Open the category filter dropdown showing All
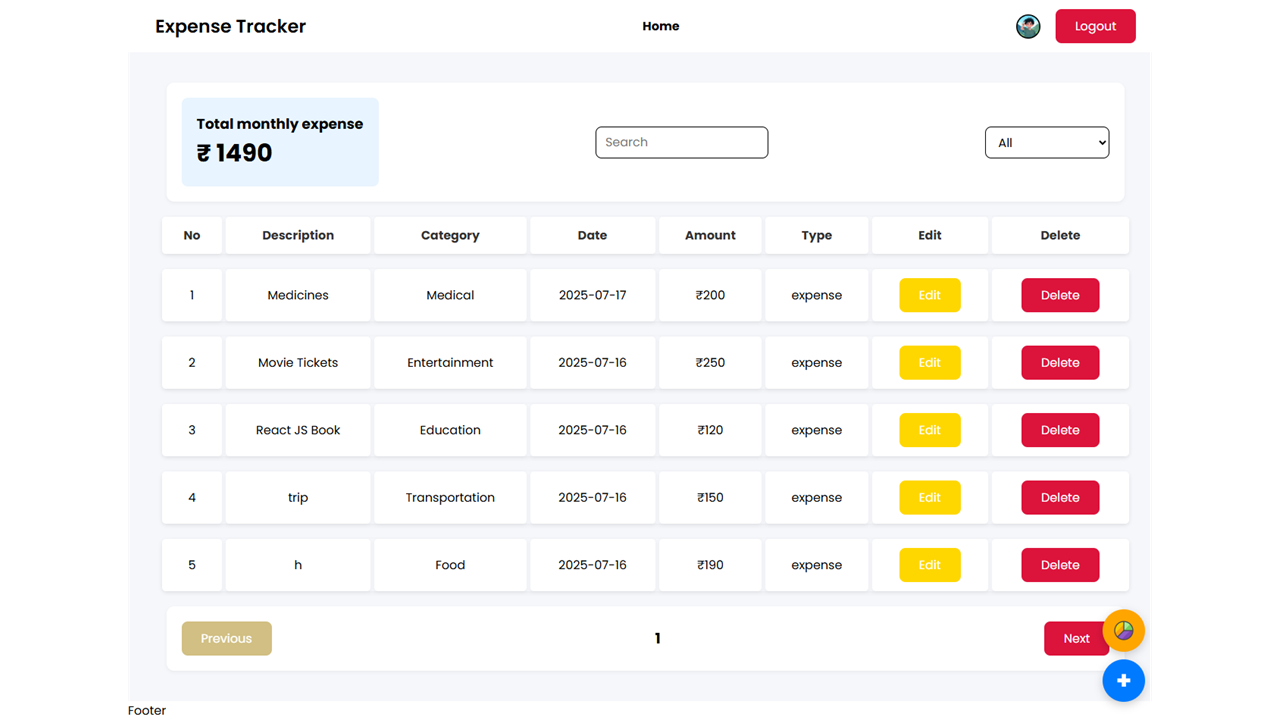The width and height of the screenshot is (1280, 720). [x=1047, y=142]
